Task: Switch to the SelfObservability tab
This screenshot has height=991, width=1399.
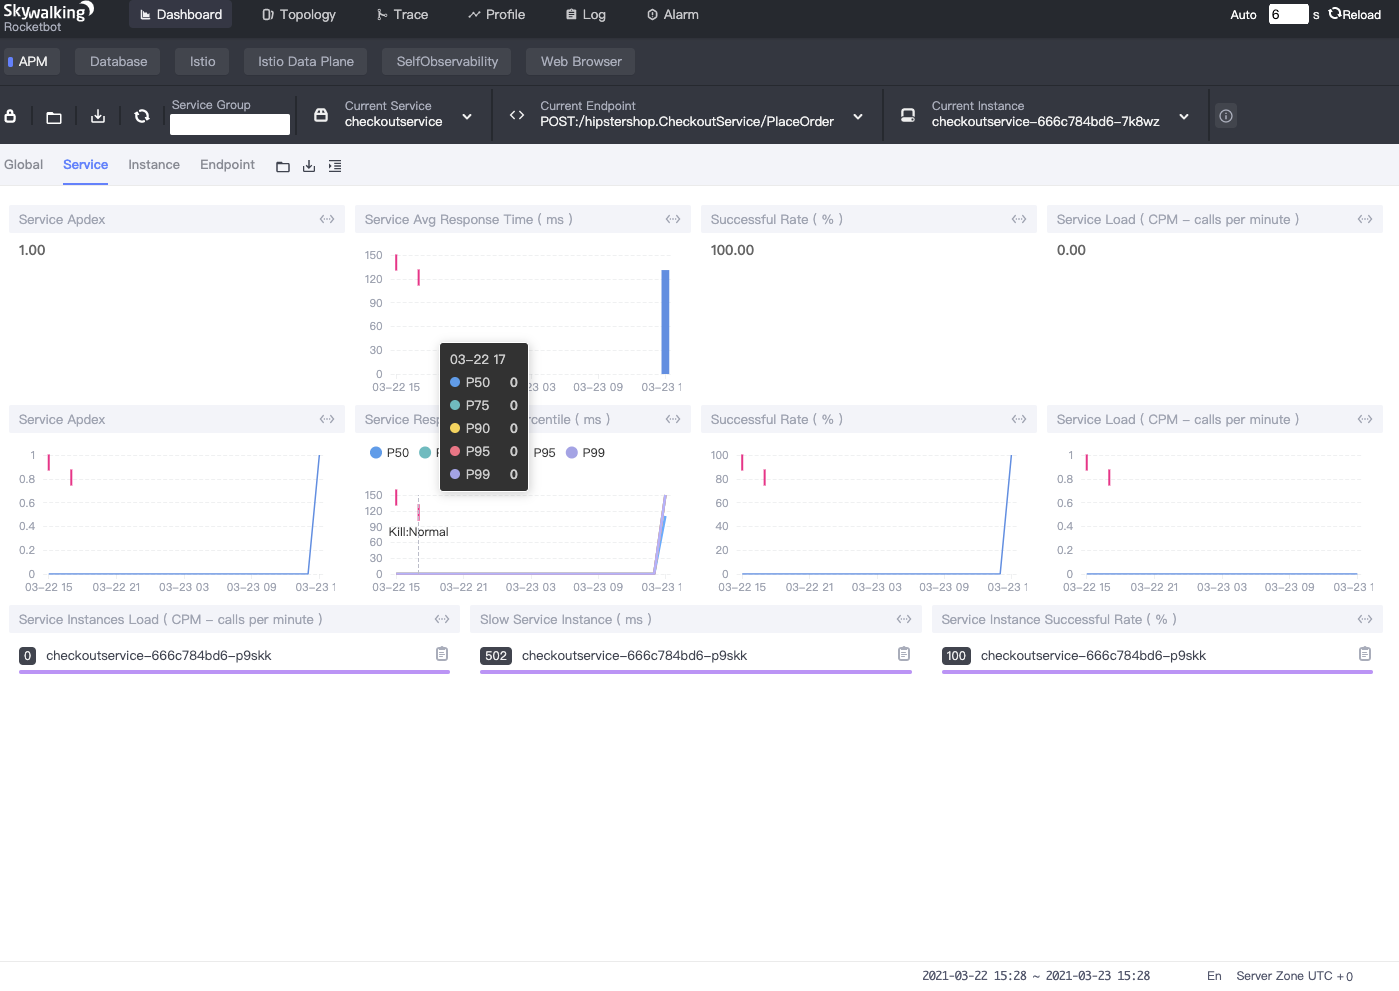Action: (x=447, y=62)
